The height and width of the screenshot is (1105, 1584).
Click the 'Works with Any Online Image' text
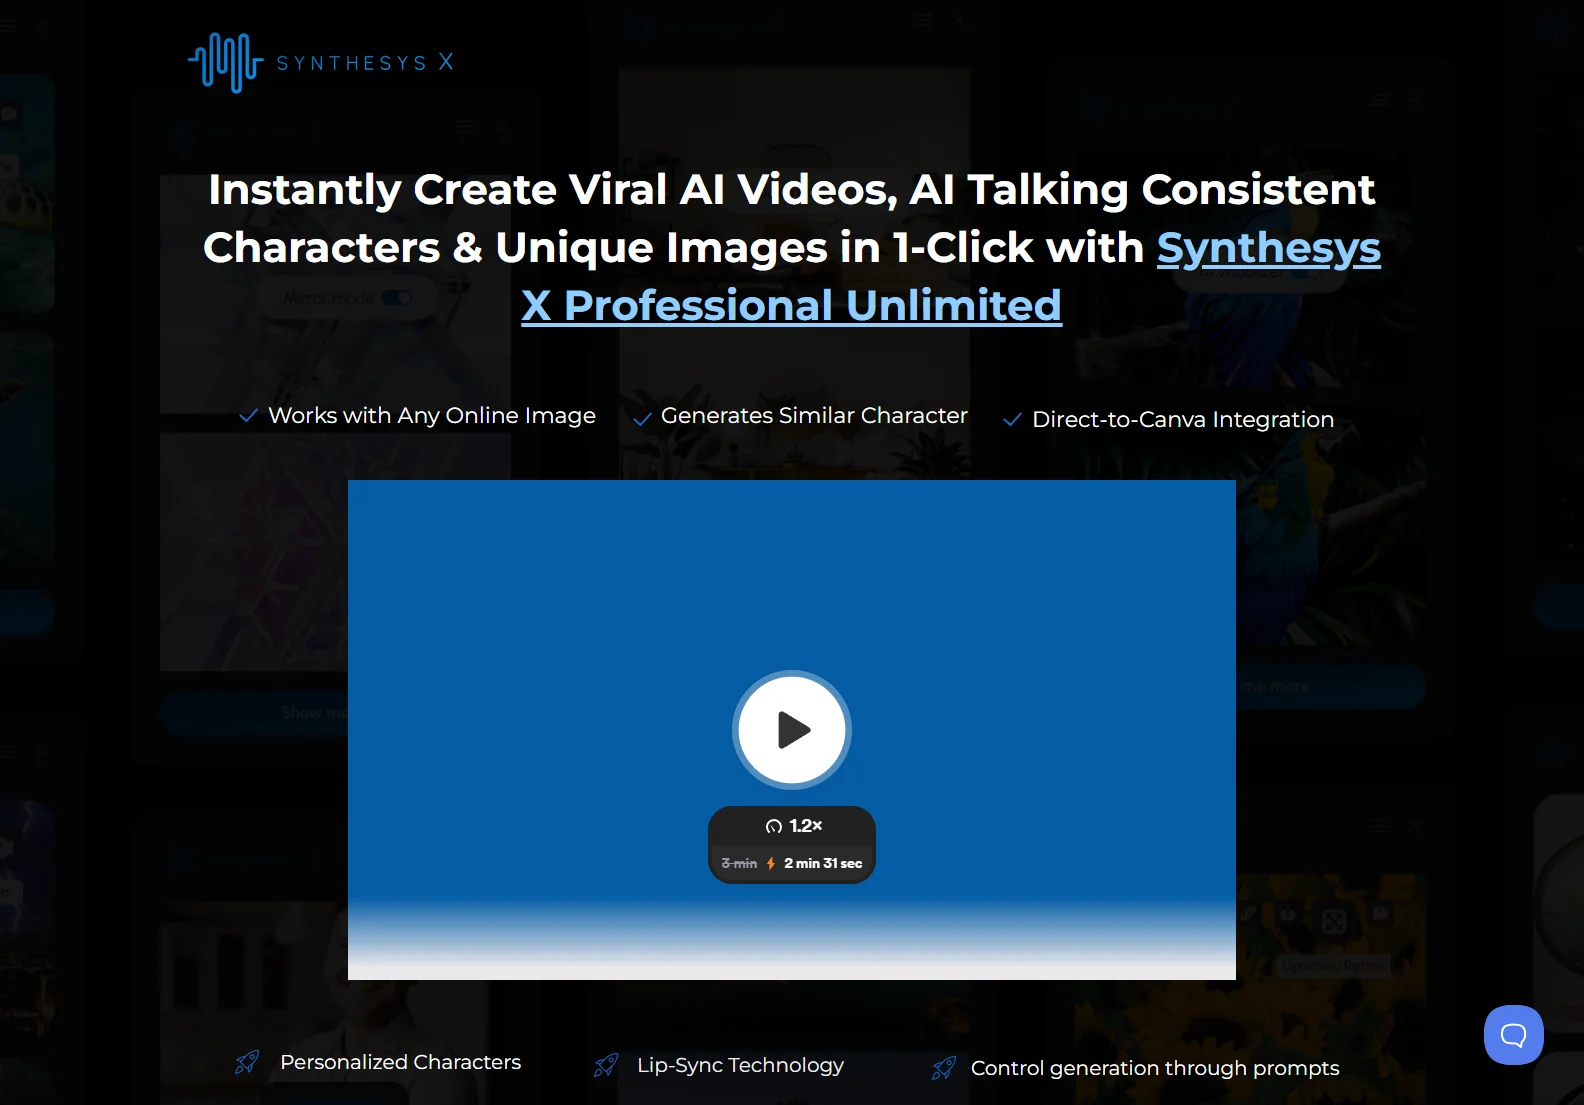[x=432, y=415]
